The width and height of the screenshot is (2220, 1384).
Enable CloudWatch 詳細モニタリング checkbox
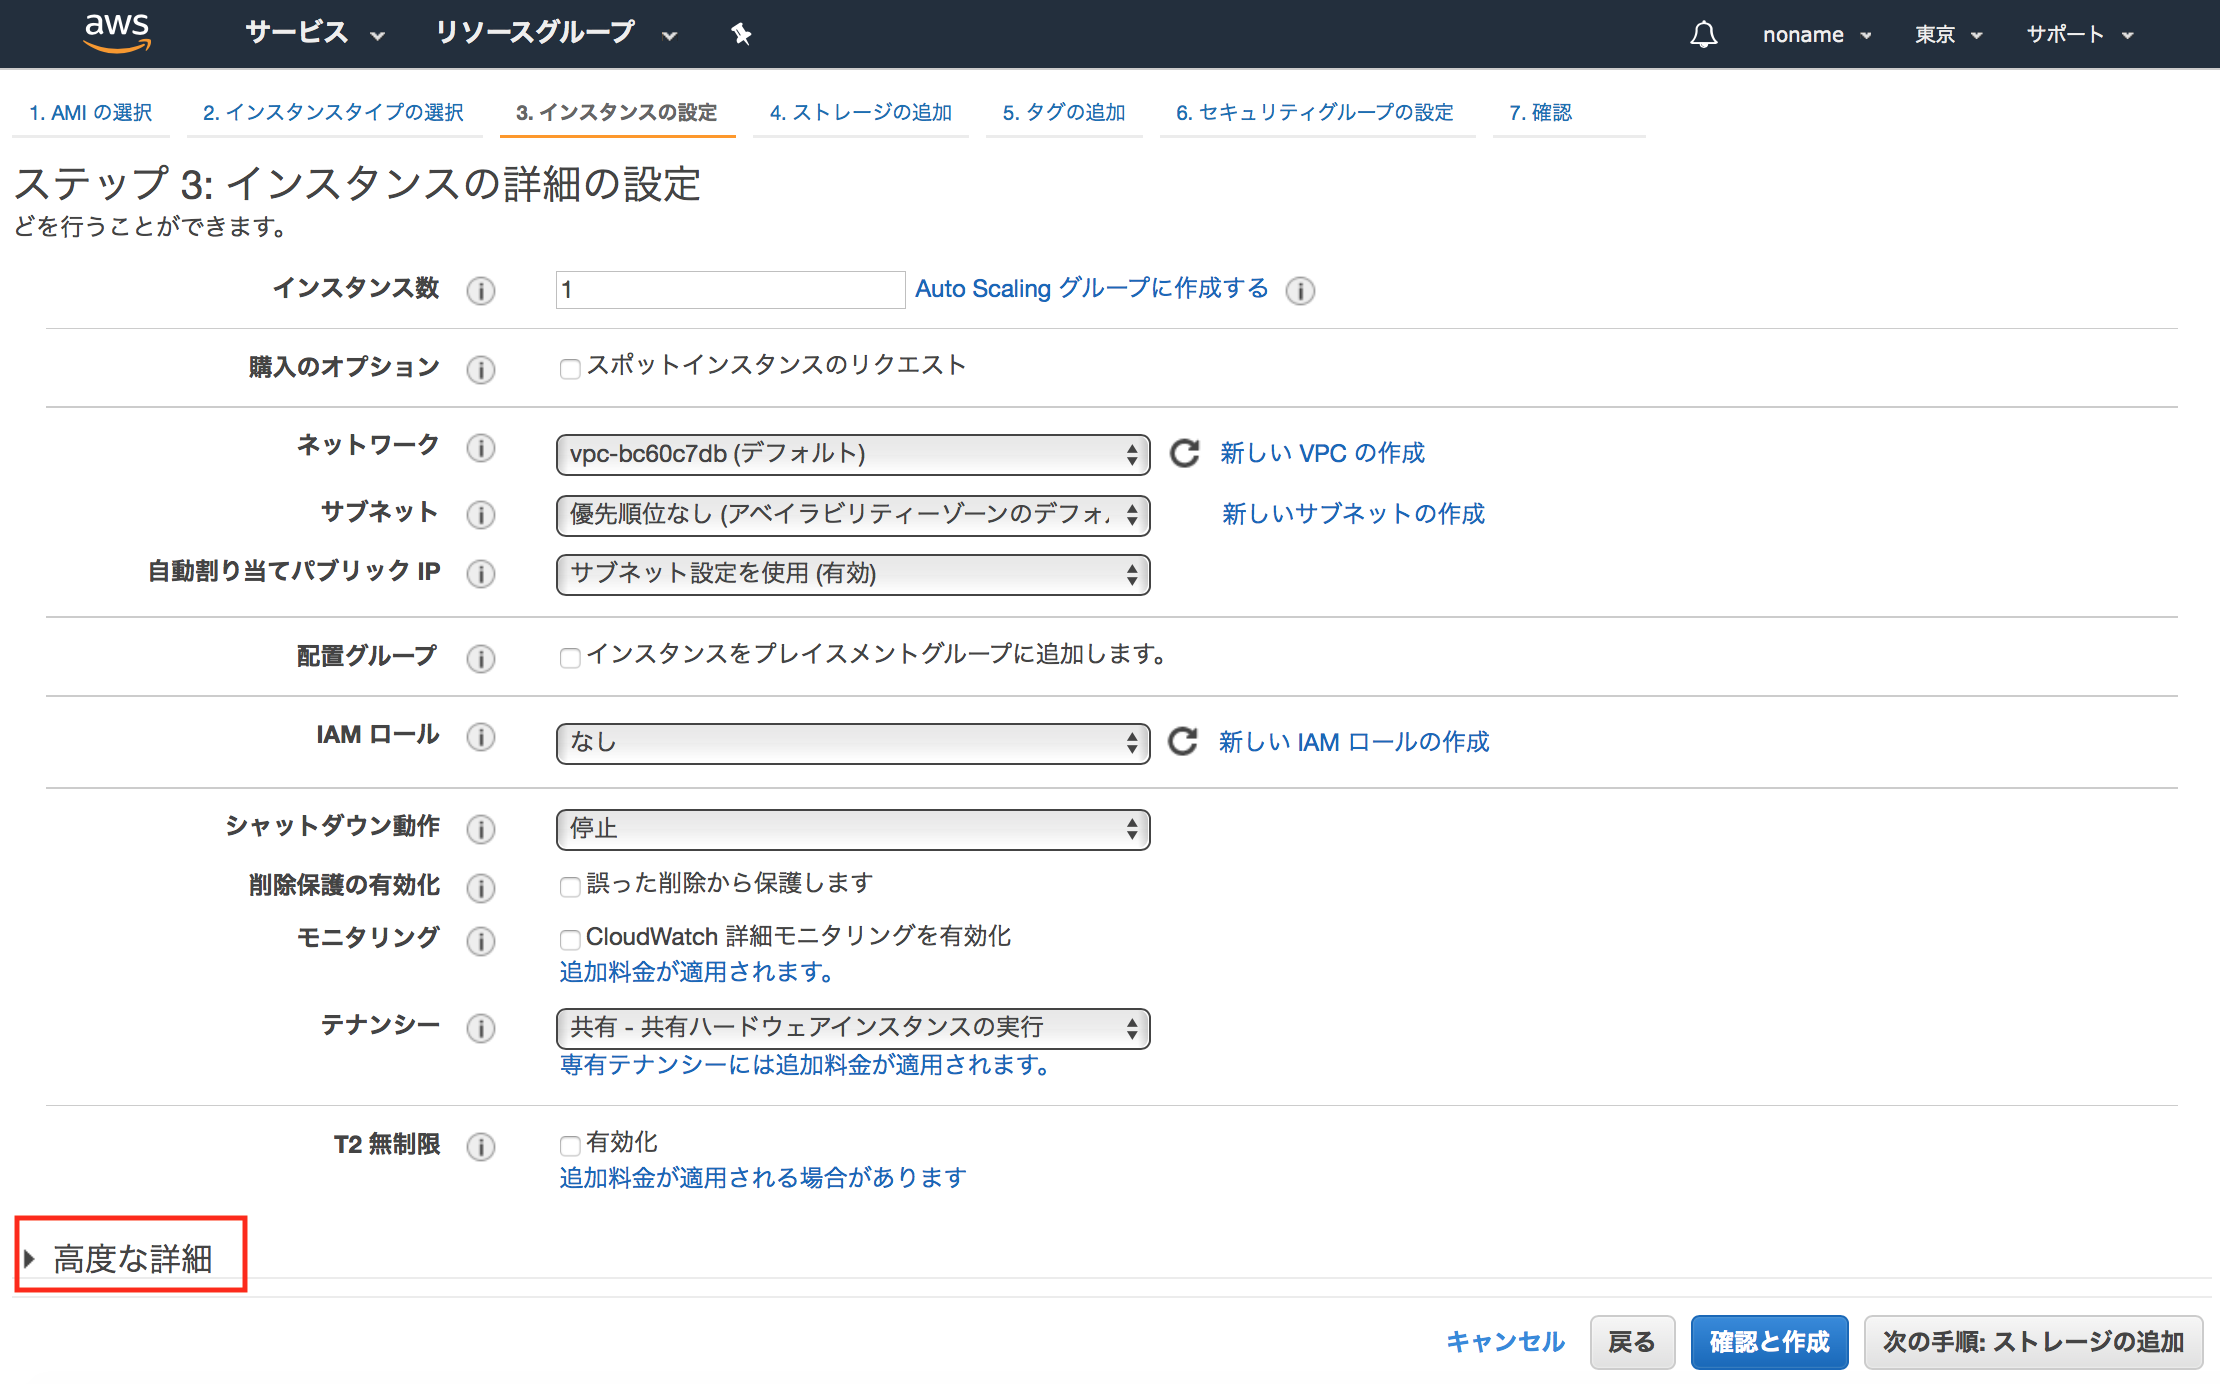pyautogui.click(x=570, y=940)
